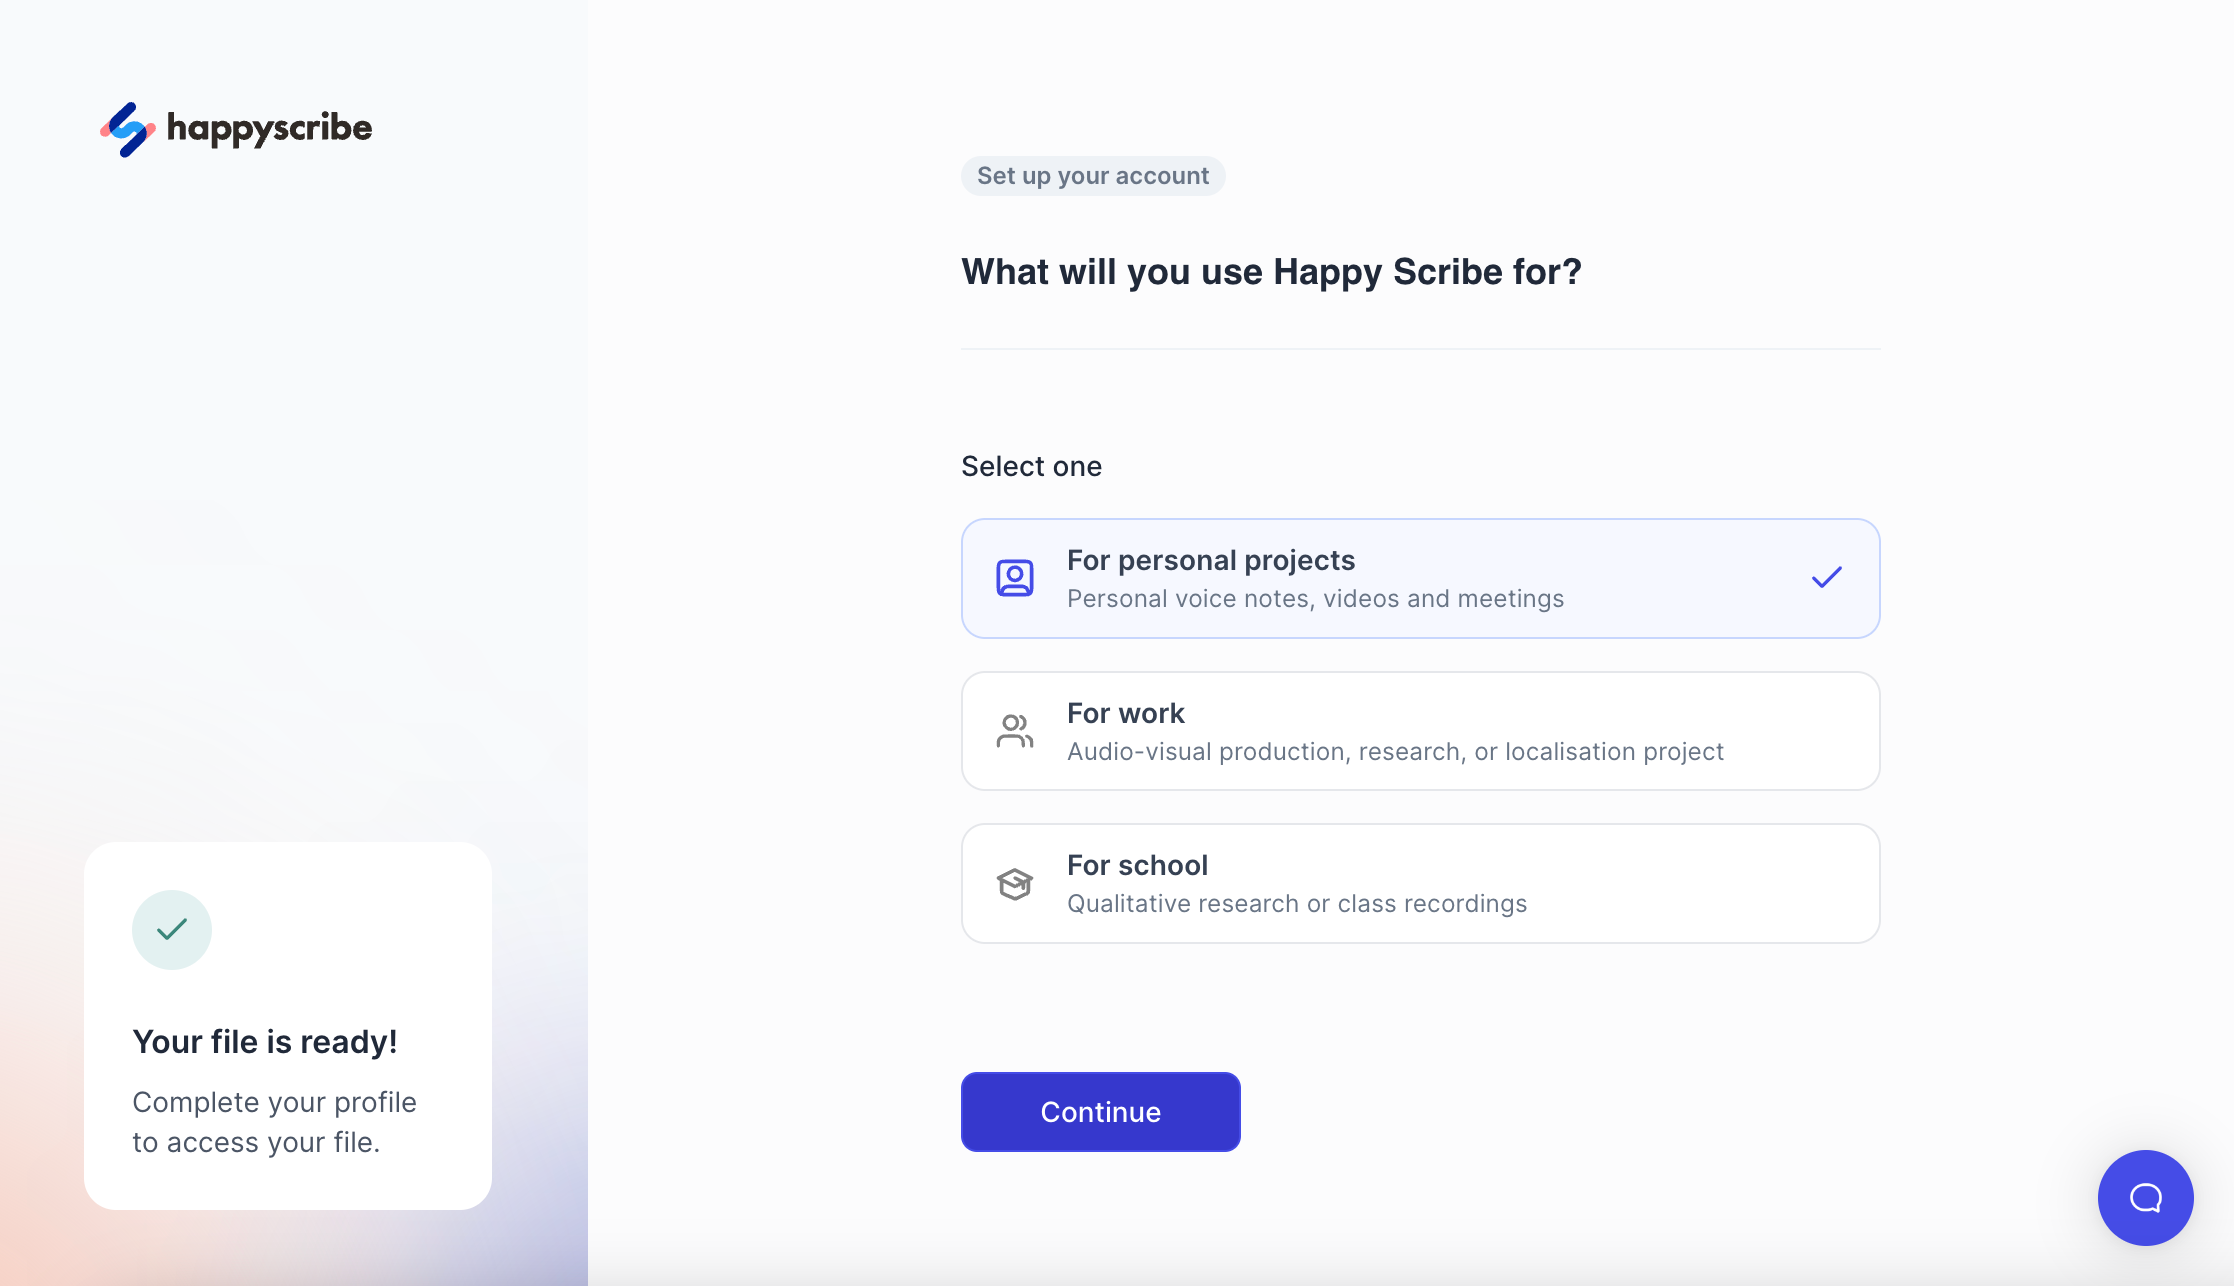The height and width of the screenshot is (1286, 2234).
Task: Choose the "For work" option title
Action: (x=1125, y=713)
